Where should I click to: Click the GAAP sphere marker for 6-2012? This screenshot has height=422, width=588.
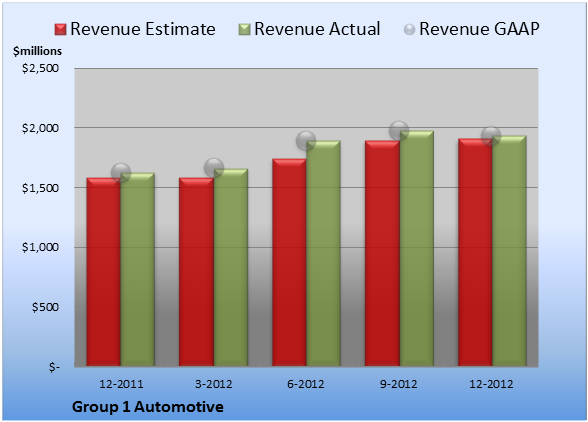click(x=306, y=141)
